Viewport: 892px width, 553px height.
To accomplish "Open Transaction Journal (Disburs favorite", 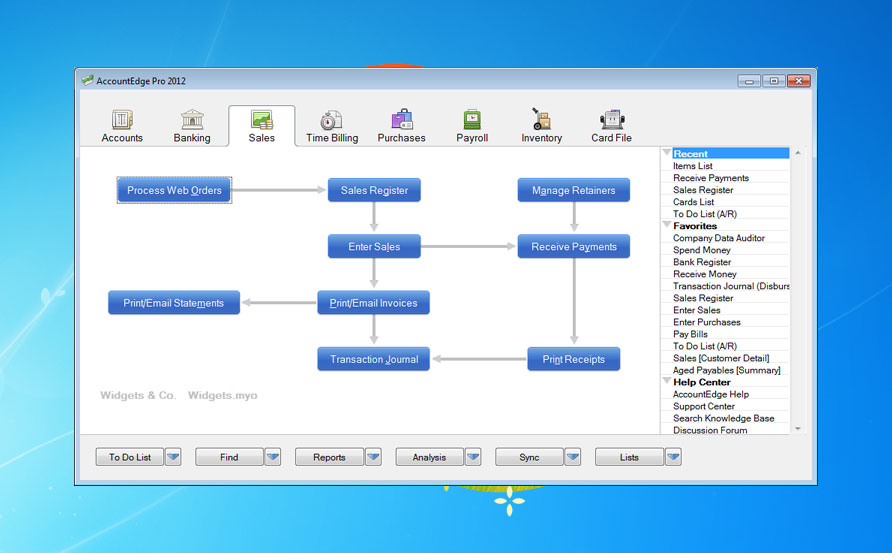I will (x=731, y=286).
